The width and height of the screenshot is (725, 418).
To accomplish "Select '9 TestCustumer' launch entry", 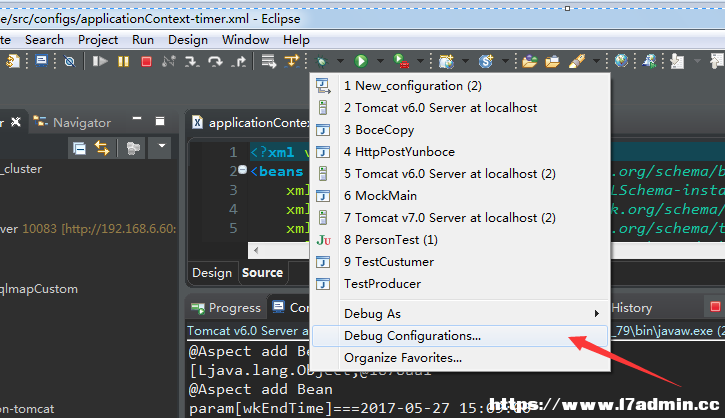I will [461, 262].
